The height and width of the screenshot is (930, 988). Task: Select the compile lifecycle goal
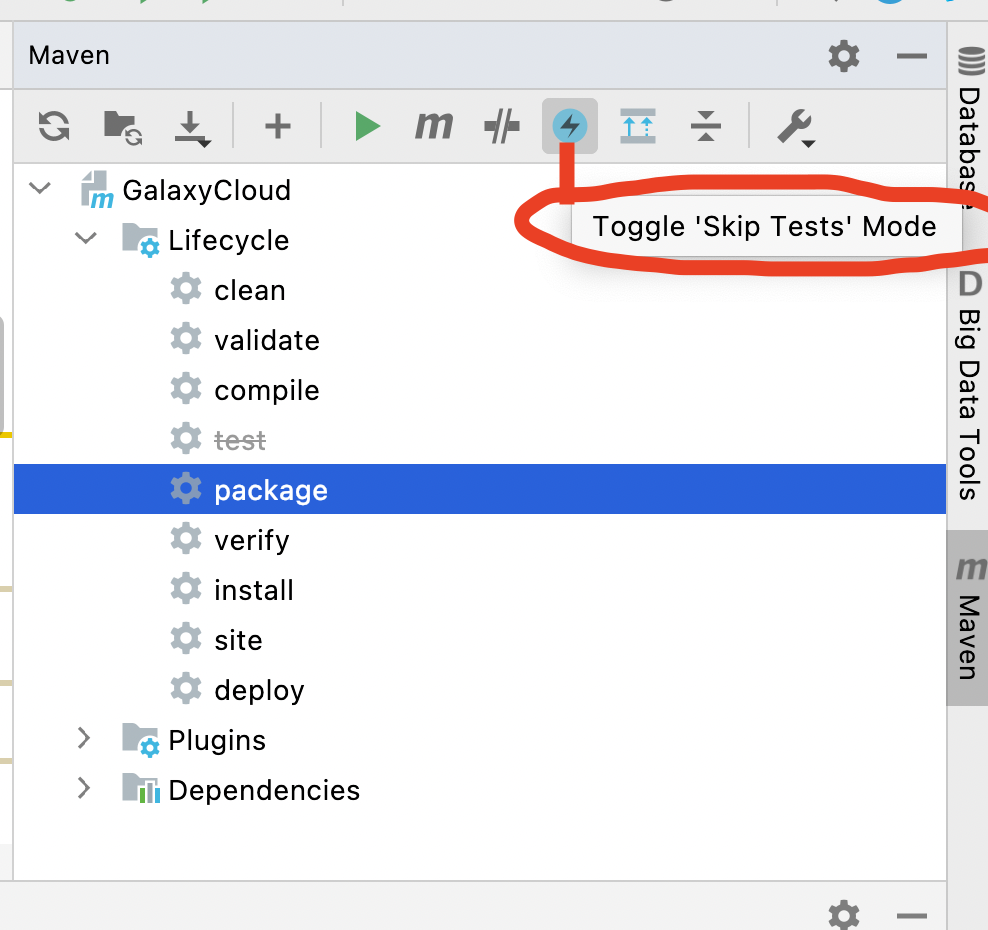[x=267, y=391]
